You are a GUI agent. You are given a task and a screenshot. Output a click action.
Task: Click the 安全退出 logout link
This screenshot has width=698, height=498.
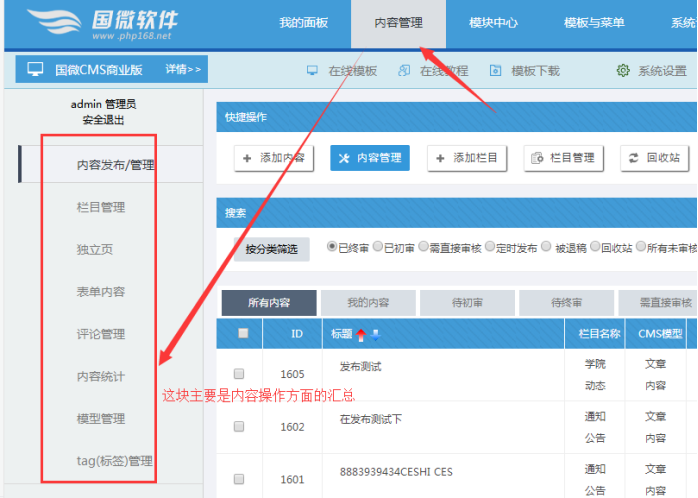click(103, 120)
